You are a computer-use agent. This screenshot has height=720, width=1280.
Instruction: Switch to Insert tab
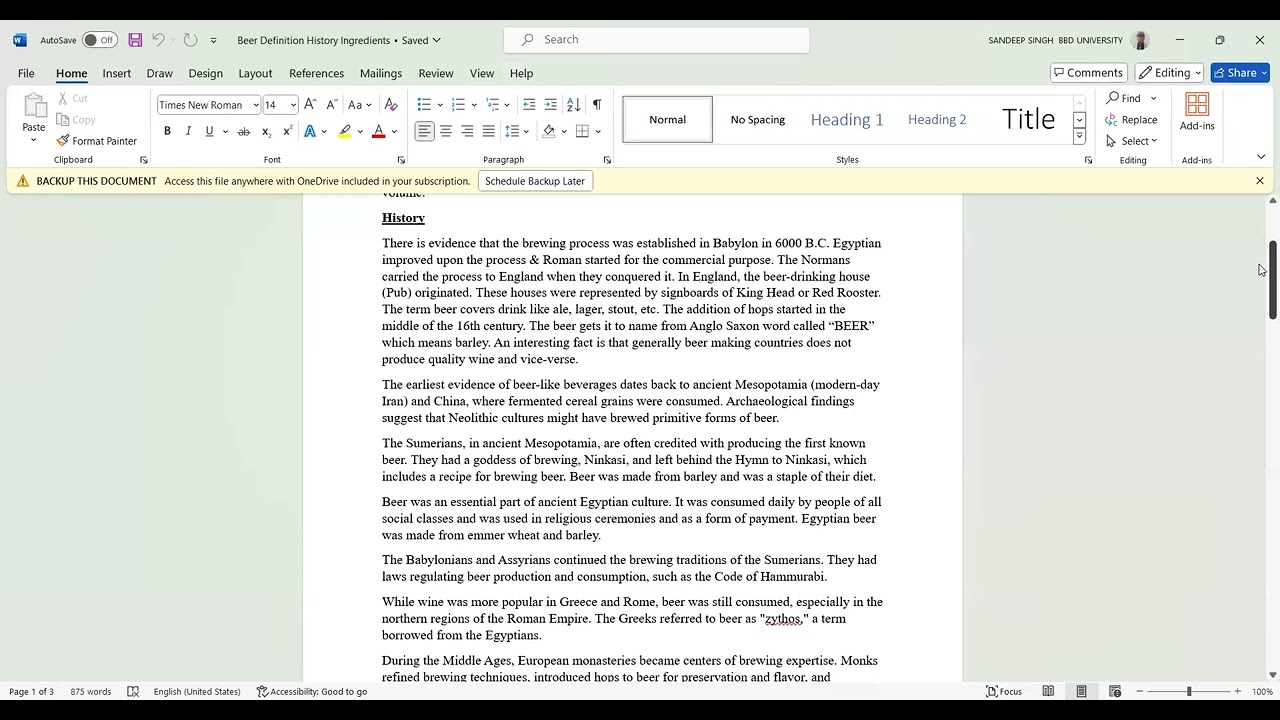(x=117, y=73)
